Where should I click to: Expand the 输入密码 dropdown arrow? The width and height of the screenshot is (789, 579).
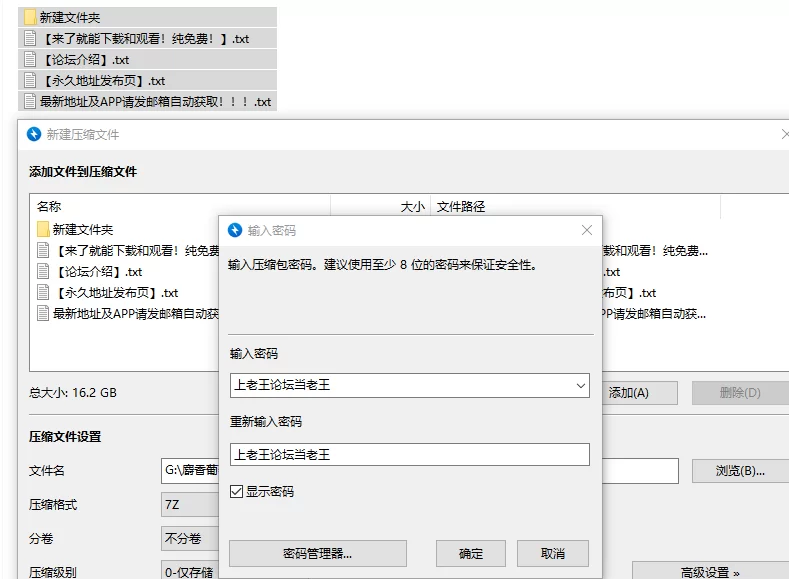click(580, 385)
